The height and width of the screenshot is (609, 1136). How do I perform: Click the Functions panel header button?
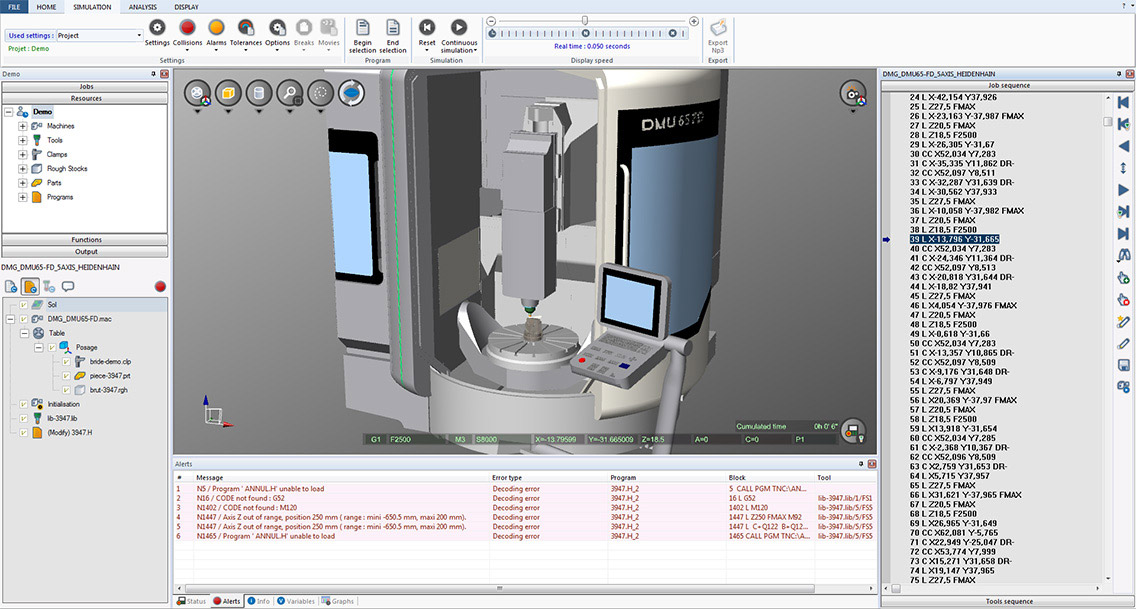(x=86, y=240)
